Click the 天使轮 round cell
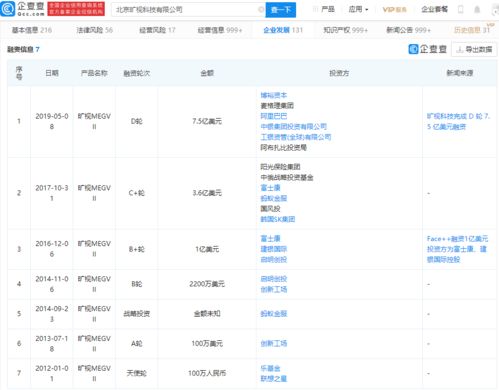 click(137, 373)
